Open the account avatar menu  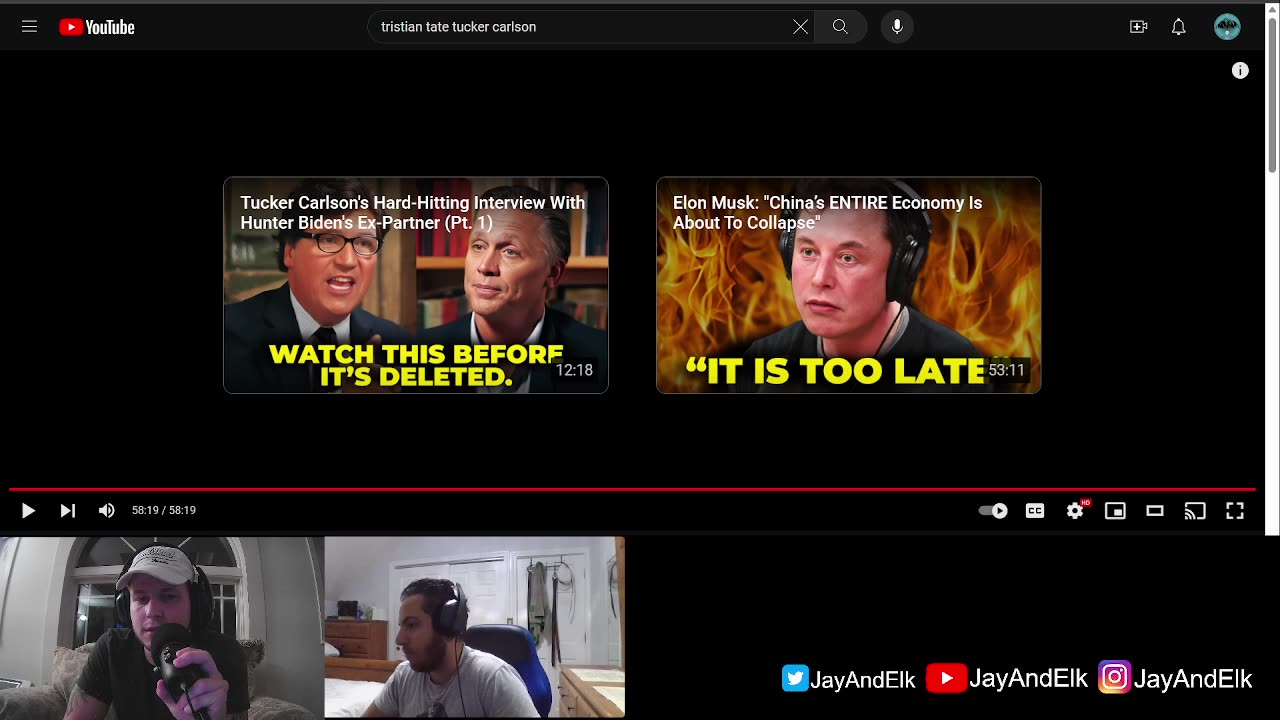(x=1227, y=27)
